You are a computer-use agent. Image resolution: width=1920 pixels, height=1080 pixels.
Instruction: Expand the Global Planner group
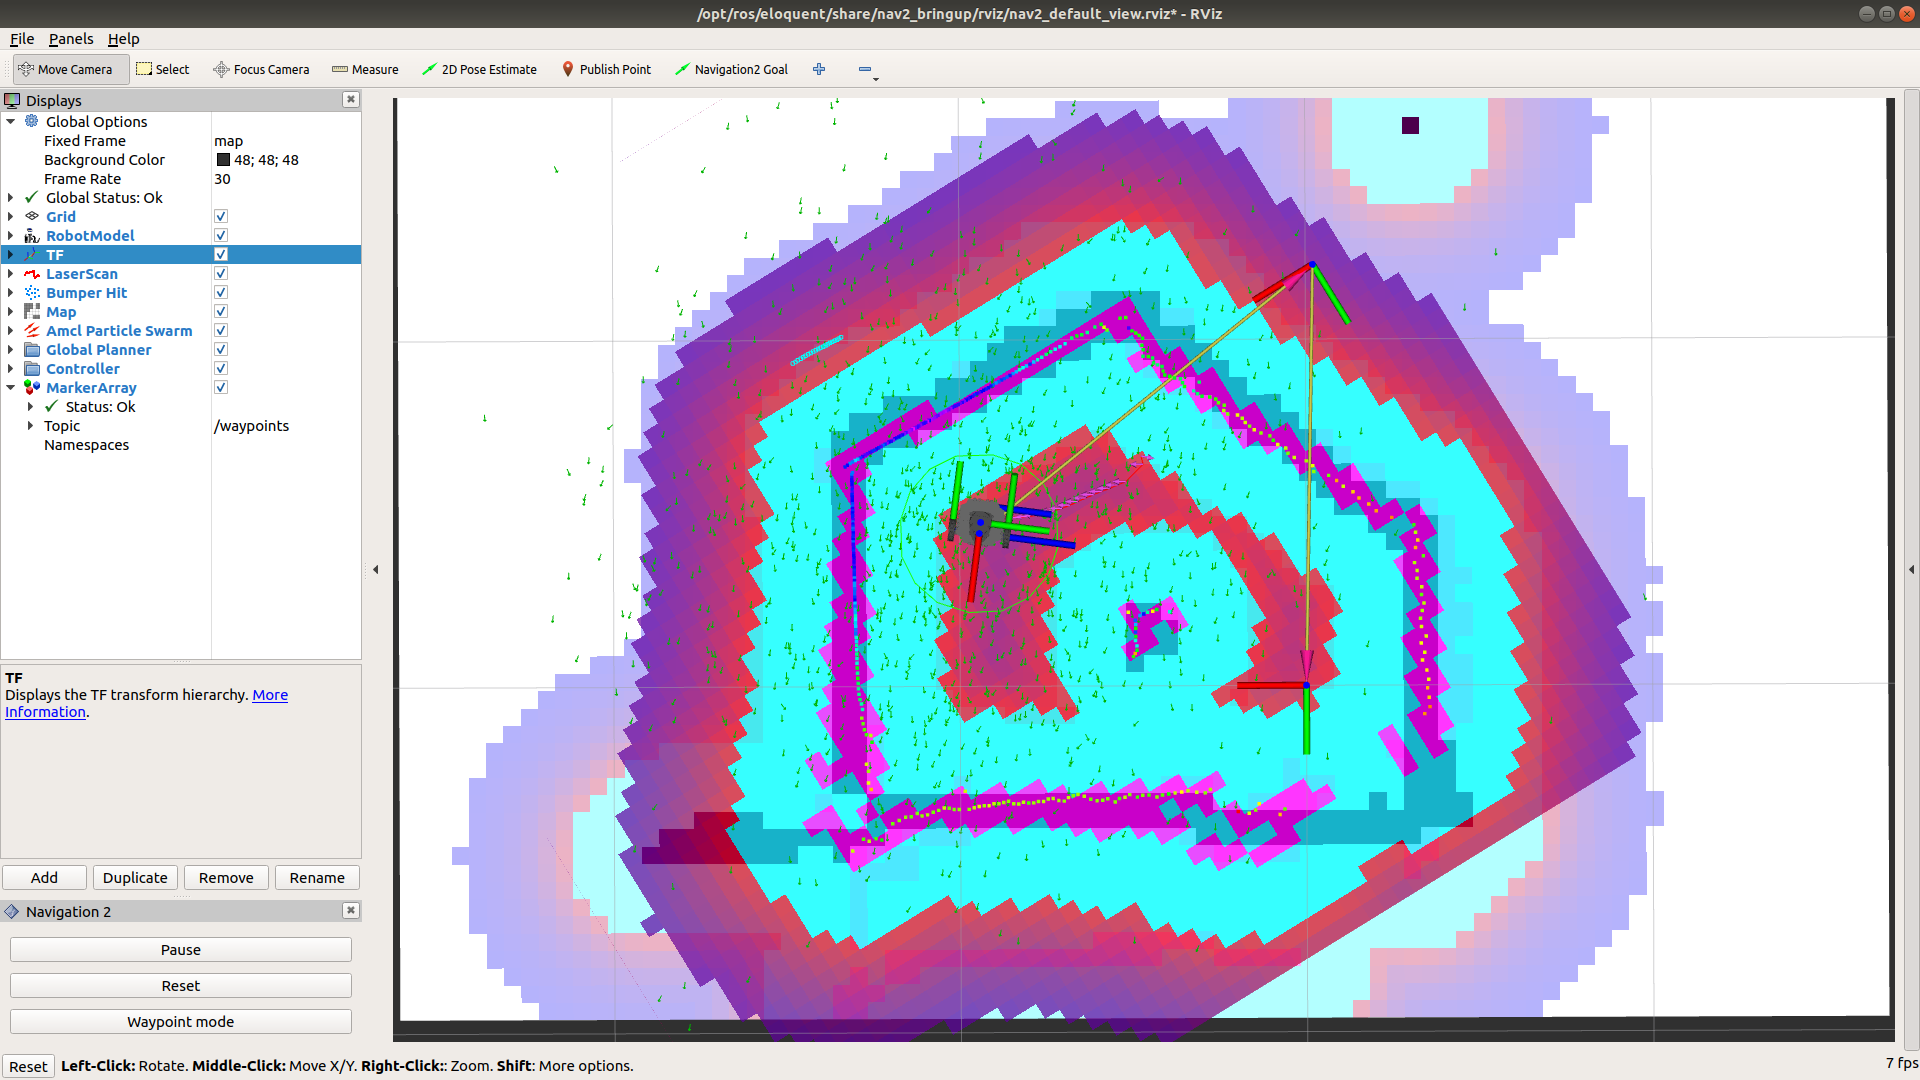pos(11,350)
